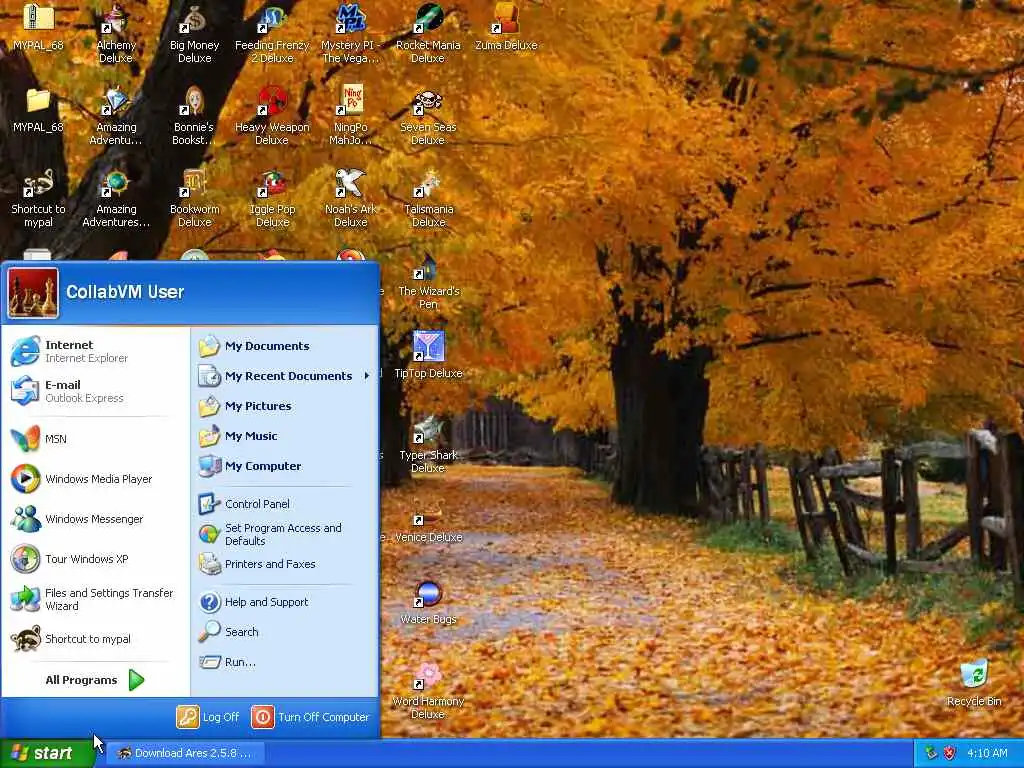The image size is (1024, 768).
Task: Select Amazing Adventu... diamond icon
Action: (116, 115)
